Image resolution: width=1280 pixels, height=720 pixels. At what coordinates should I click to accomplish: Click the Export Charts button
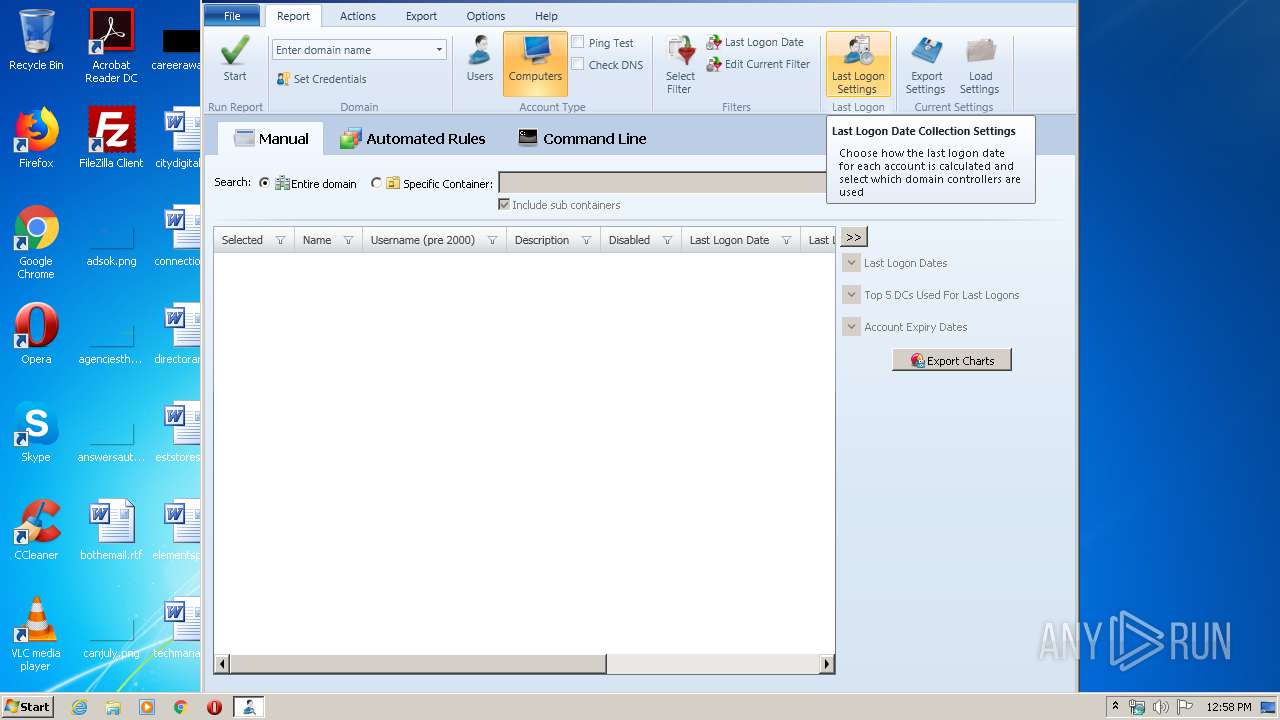click(952, 360)
